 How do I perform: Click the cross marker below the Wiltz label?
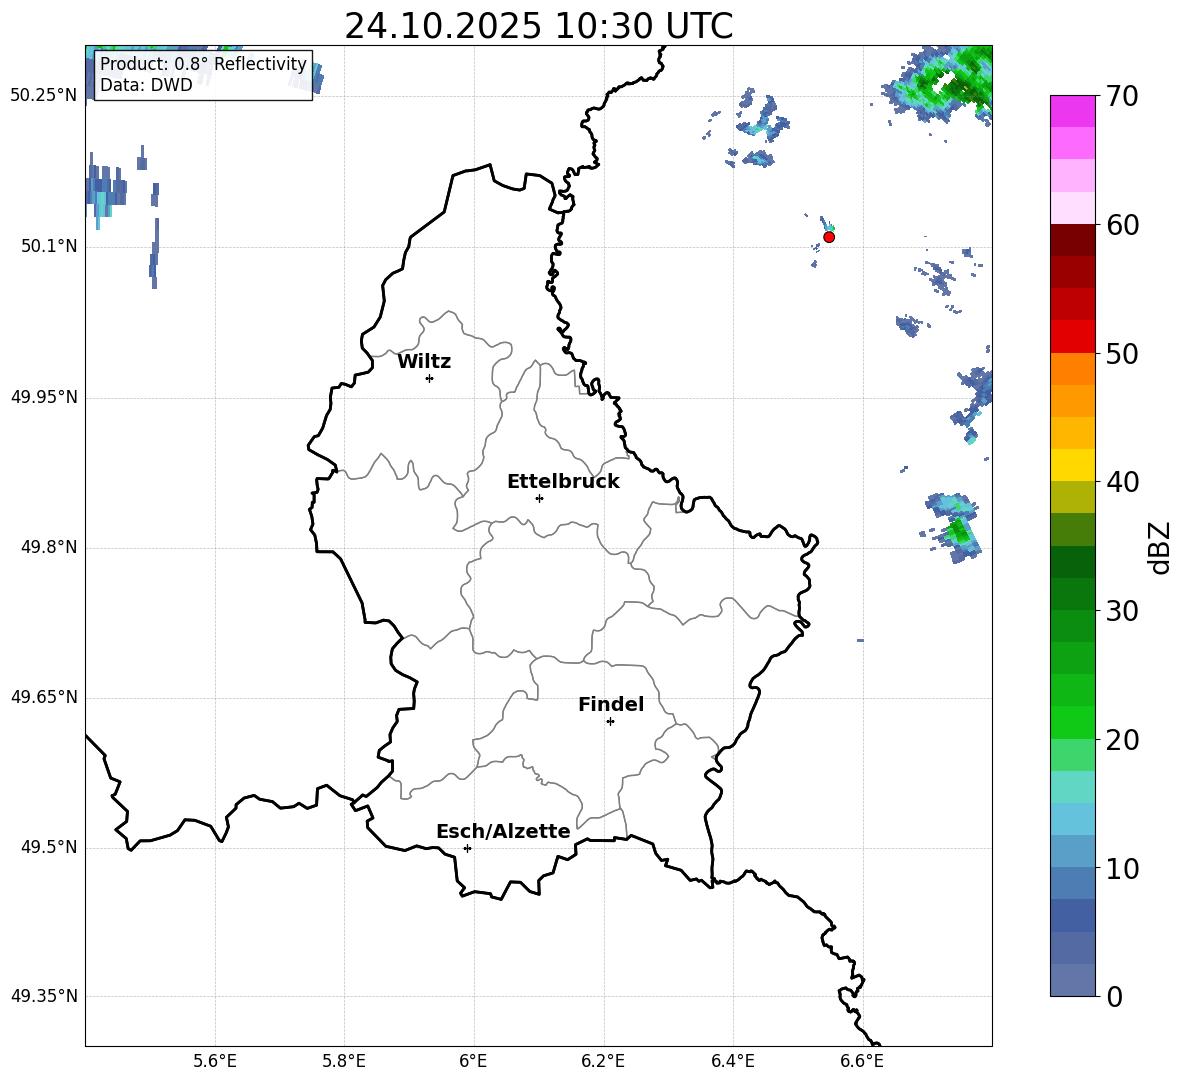pos(429,378)
